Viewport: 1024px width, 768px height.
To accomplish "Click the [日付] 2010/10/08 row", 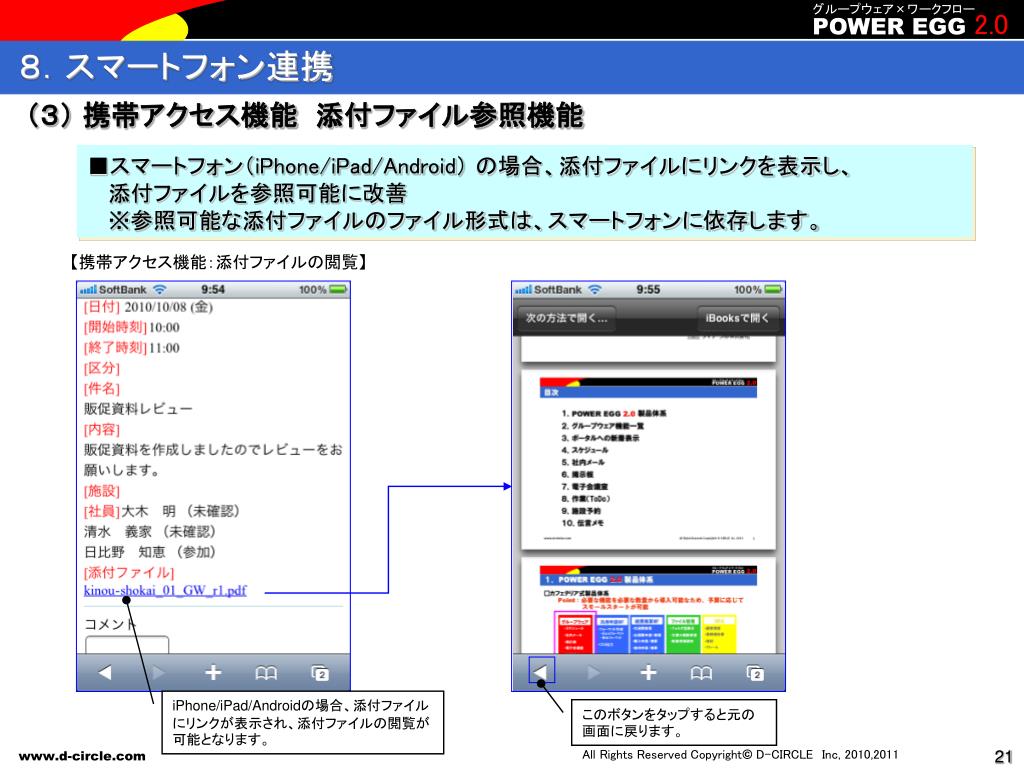I will [x=148, y=307].
